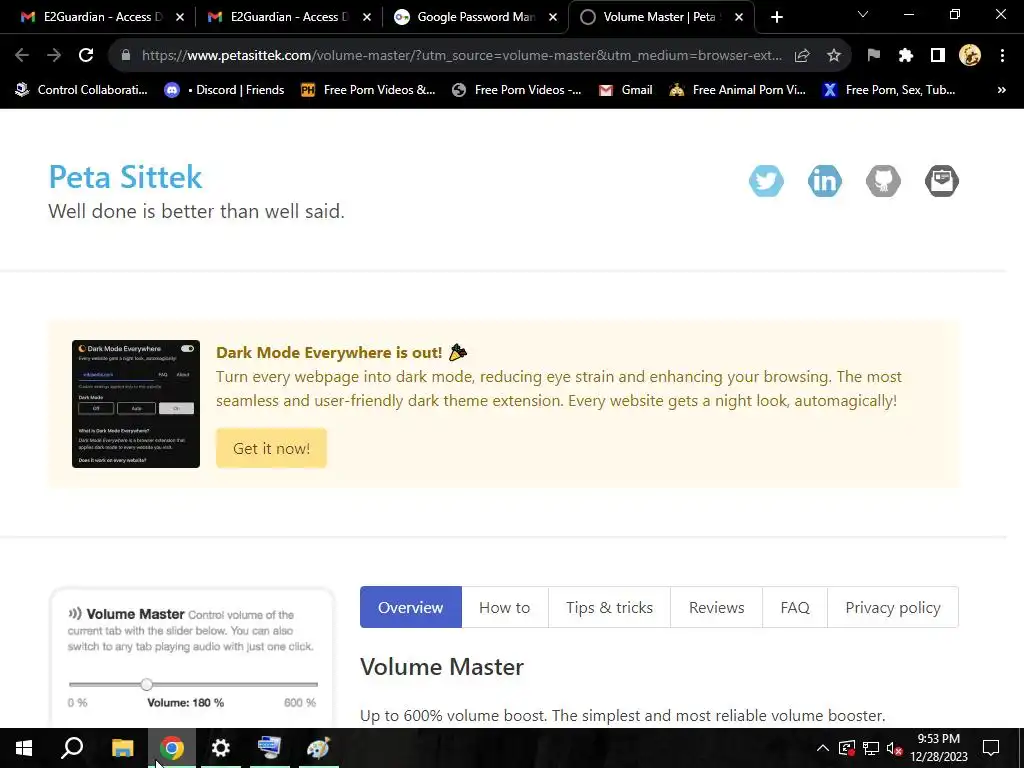
Task: Toggle the browser side panel icon
Action: (938, 56)
